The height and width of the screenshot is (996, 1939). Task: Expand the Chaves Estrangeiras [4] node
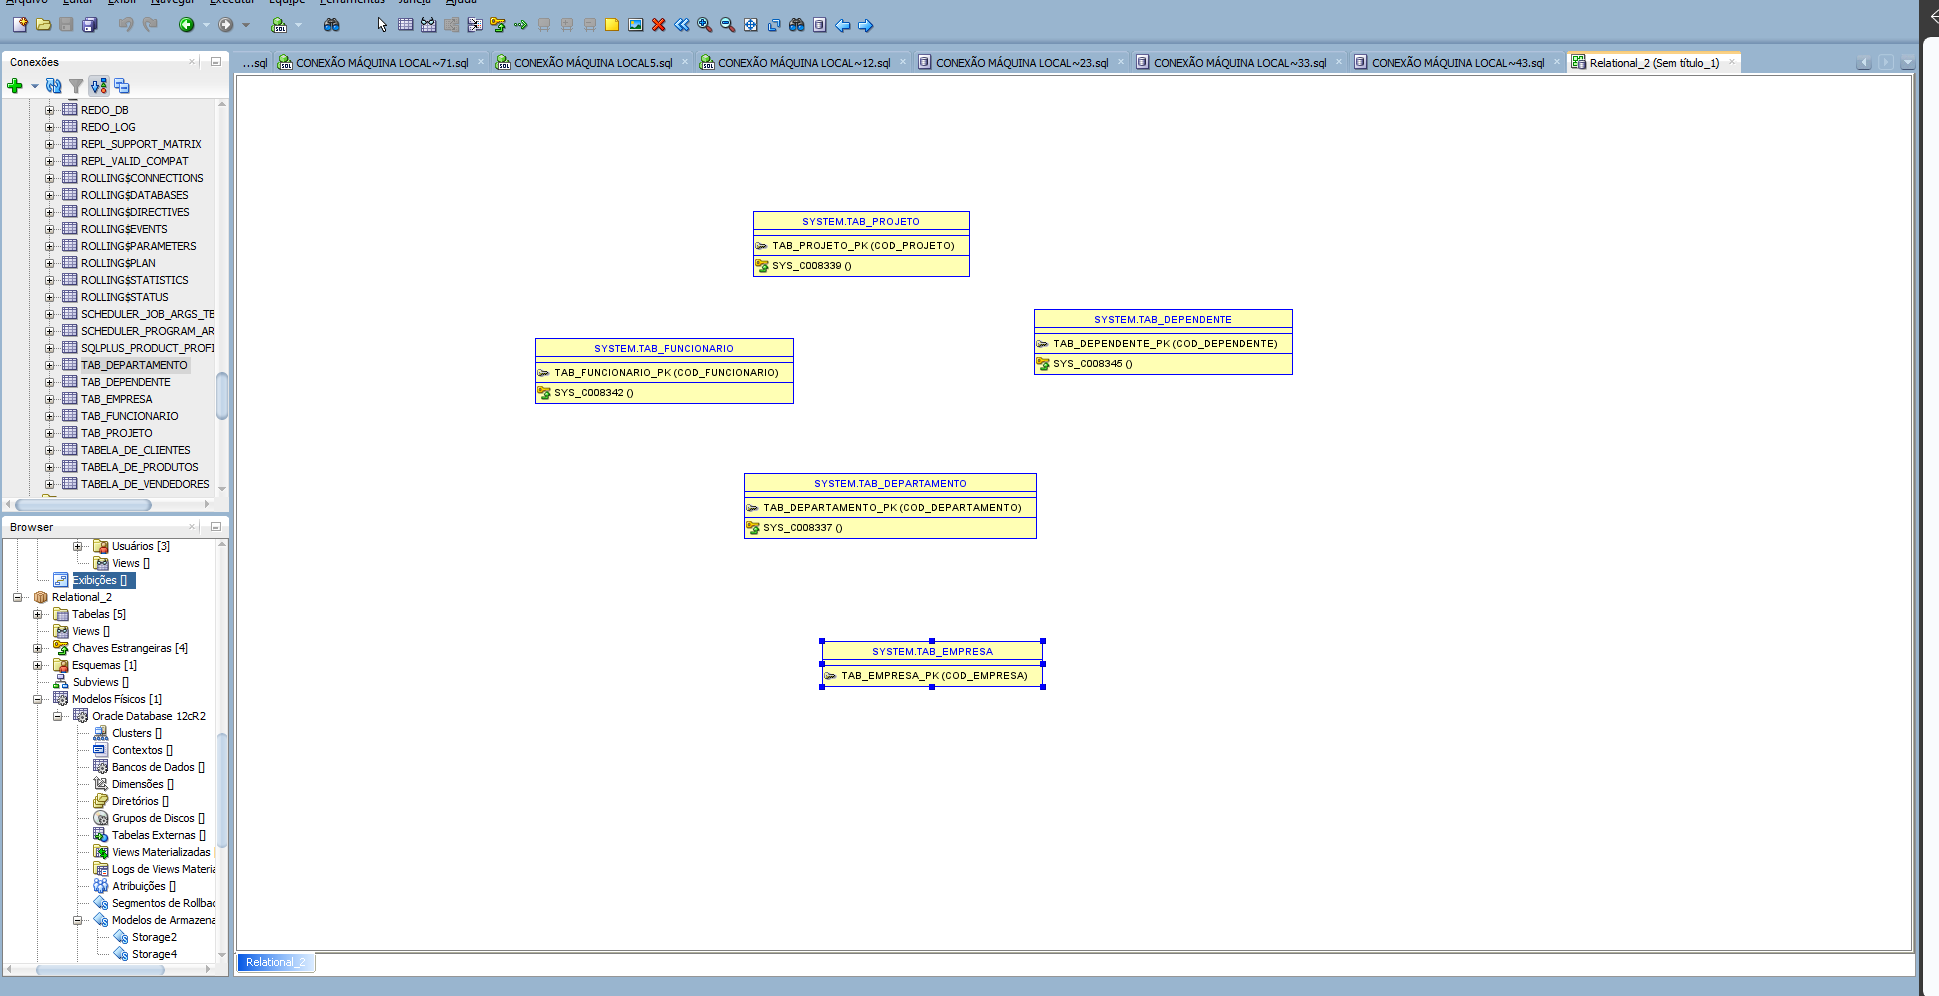38,649
